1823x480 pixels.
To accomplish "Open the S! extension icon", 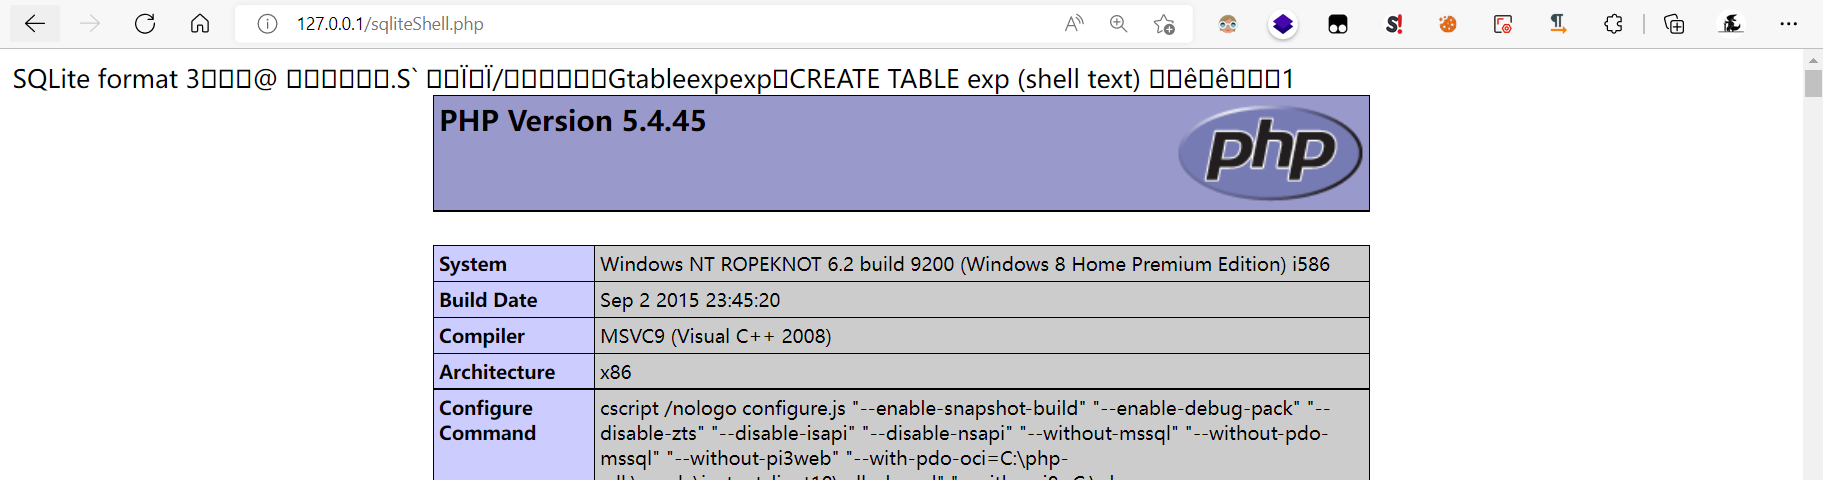I will [x=1394, y=24].
